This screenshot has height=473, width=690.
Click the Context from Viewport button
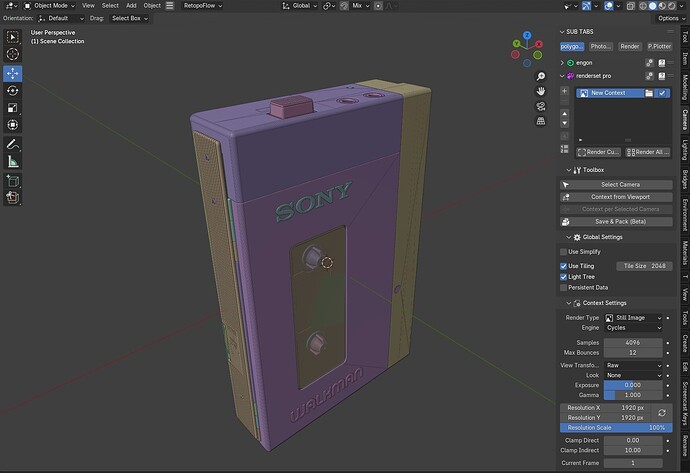pyautogui.click(x=616, y=197)
